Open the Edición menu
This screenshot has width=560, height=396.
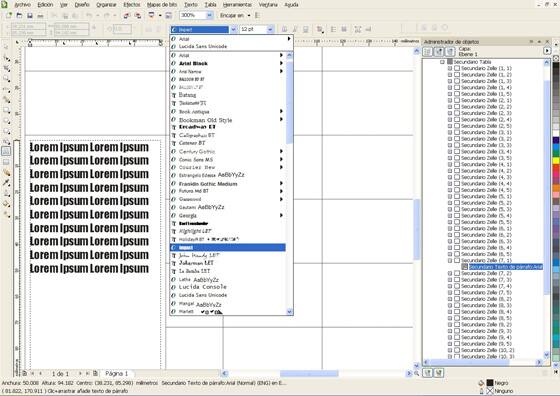(x=45, y=5)
